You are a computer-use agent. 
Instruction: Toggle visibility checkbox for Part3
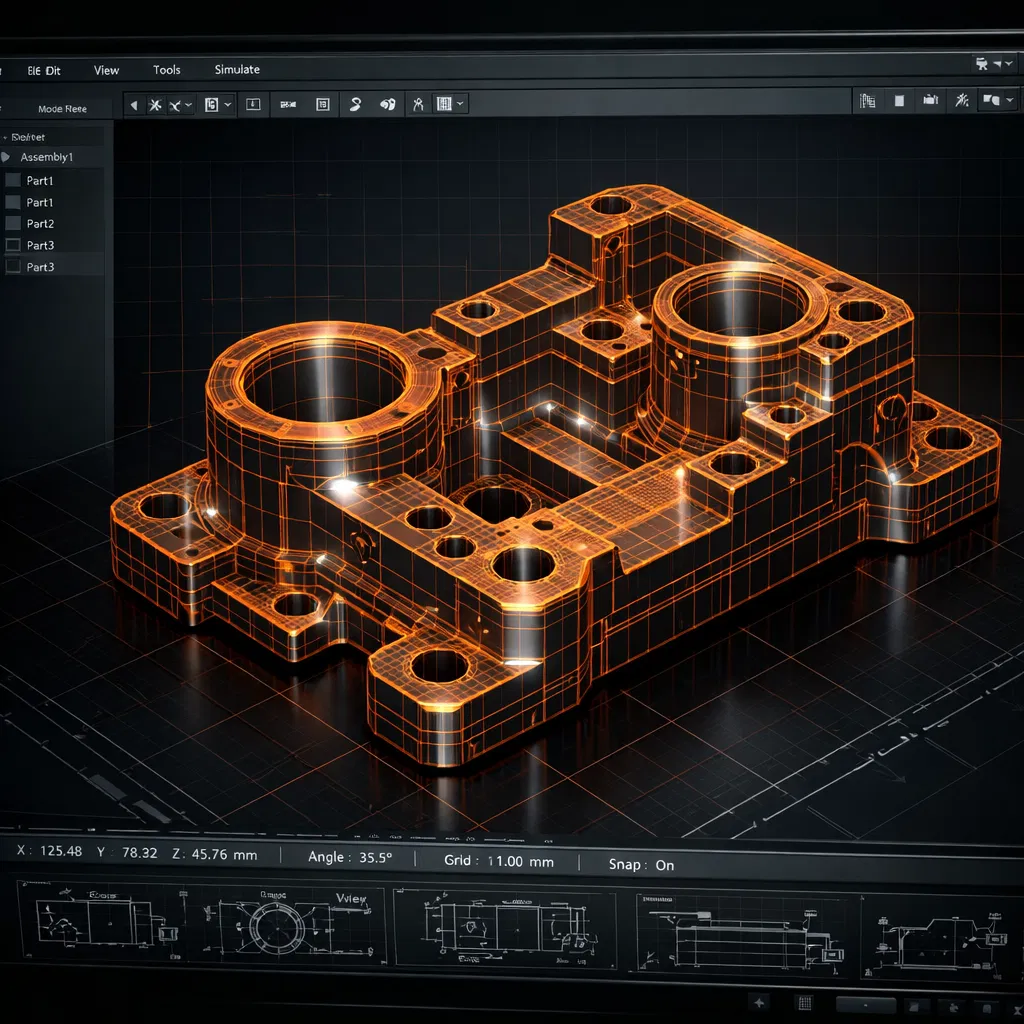tap(15, 245)
